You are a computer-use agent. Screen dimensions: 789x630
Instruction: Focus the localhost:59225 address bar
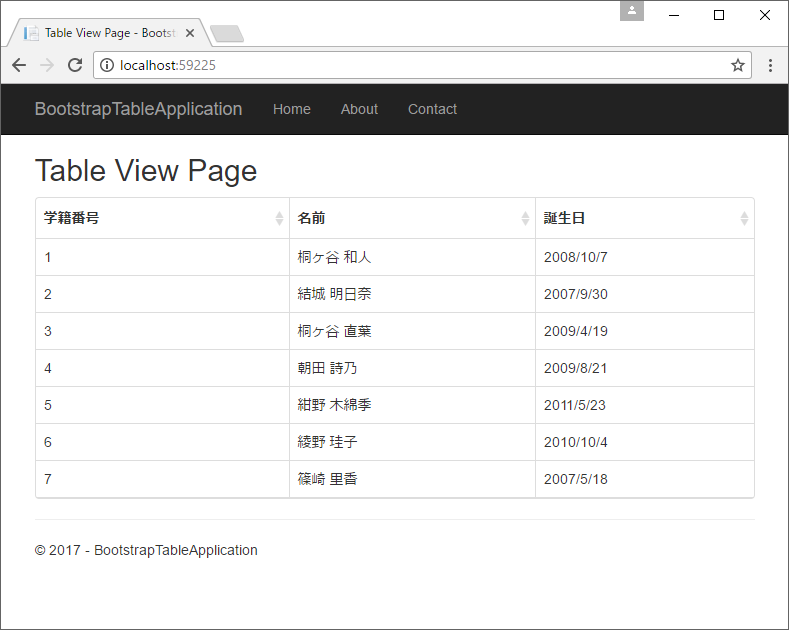tap(422, 65)
